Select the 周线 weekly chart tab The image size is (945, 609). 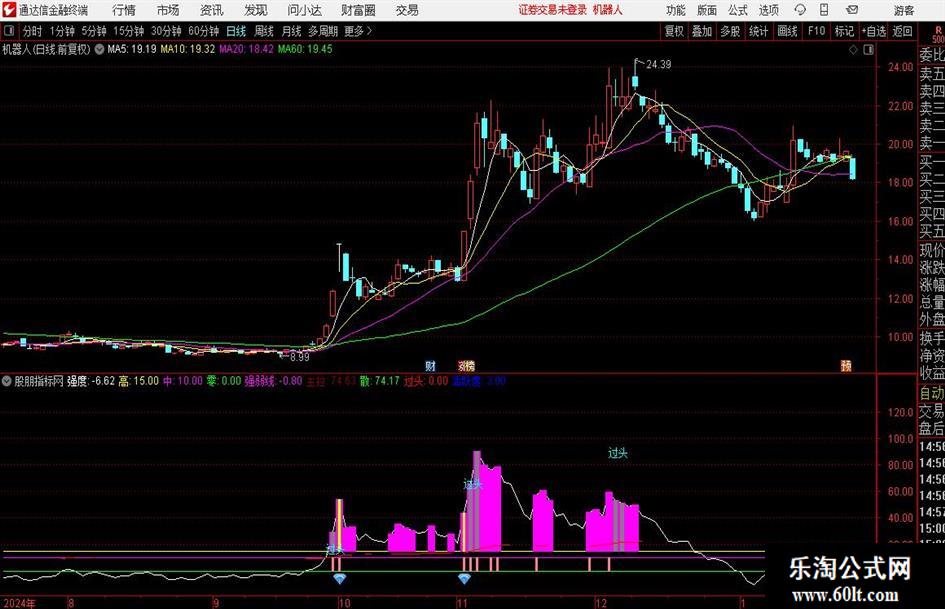[263, 31]
